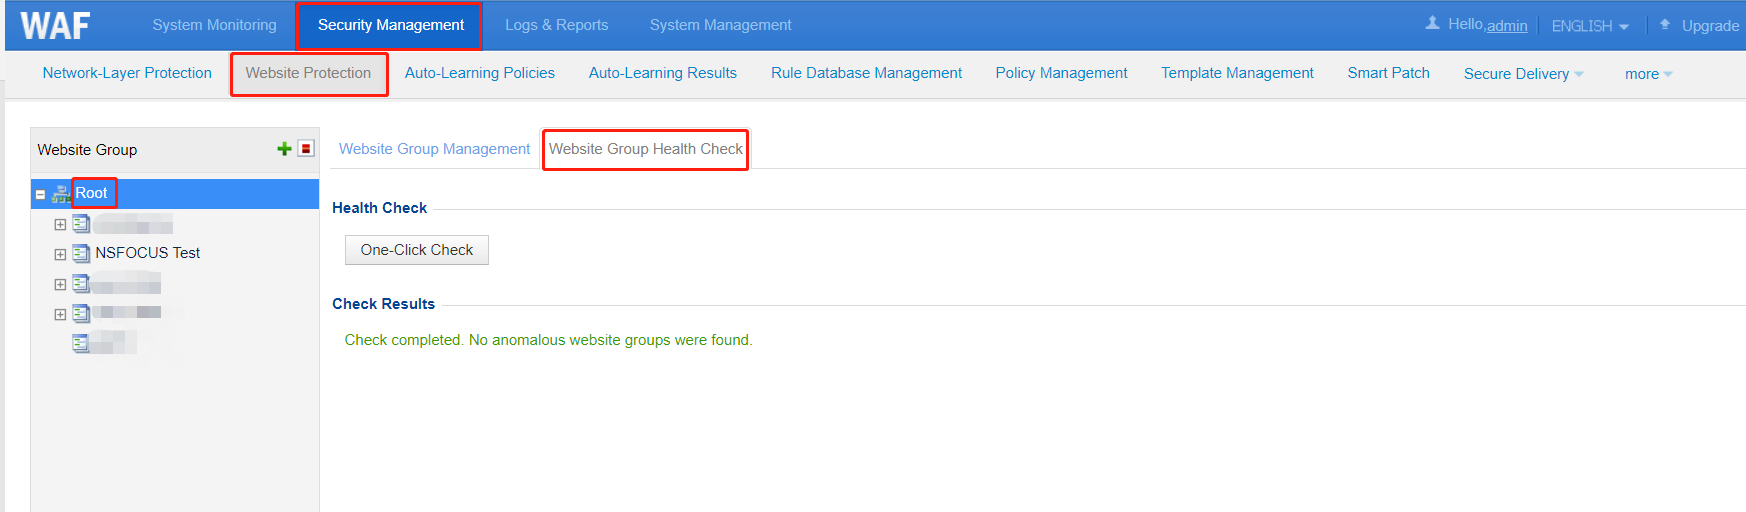The width and height of the screenshot is (1746, 512).
Task: Collapse the Root tree node
Action: pyautogui.click(x=40, y=195)
